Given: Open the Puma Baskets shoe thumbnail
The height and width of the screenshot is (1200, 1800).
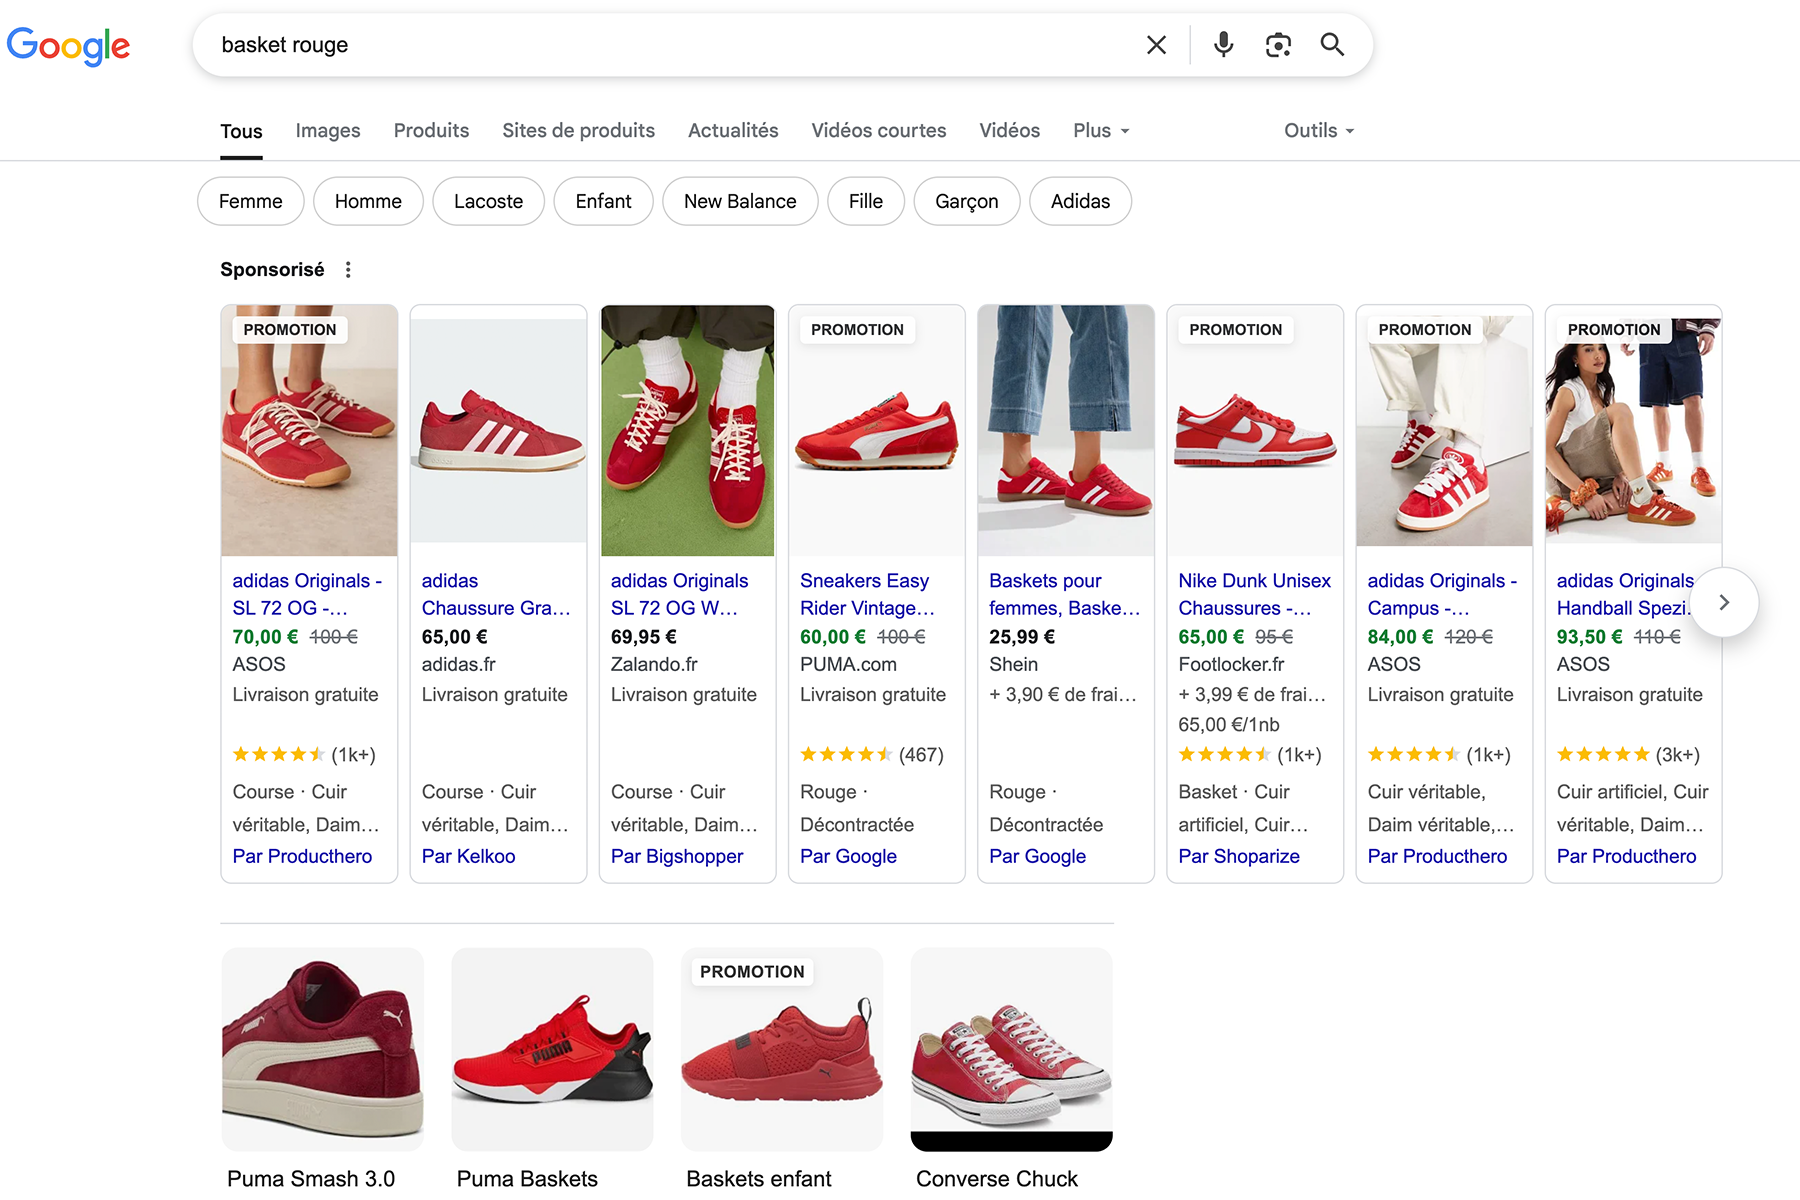Looking at the screenshot, I should [552, 1049].
